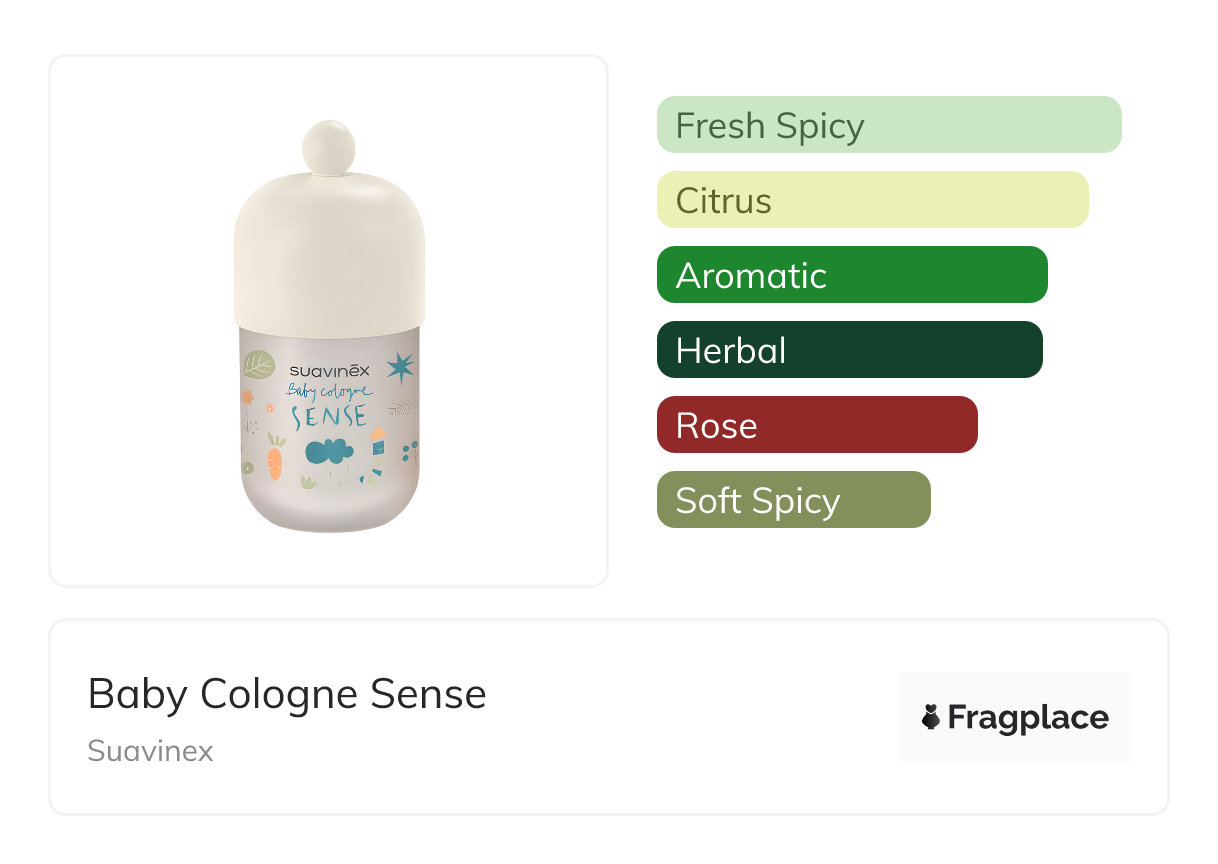The height and width of the screenshot is (864, 1218).
Task: Click the SENSE lettering on the bottle
Action: pyautogui.click(x=328, y=415)
